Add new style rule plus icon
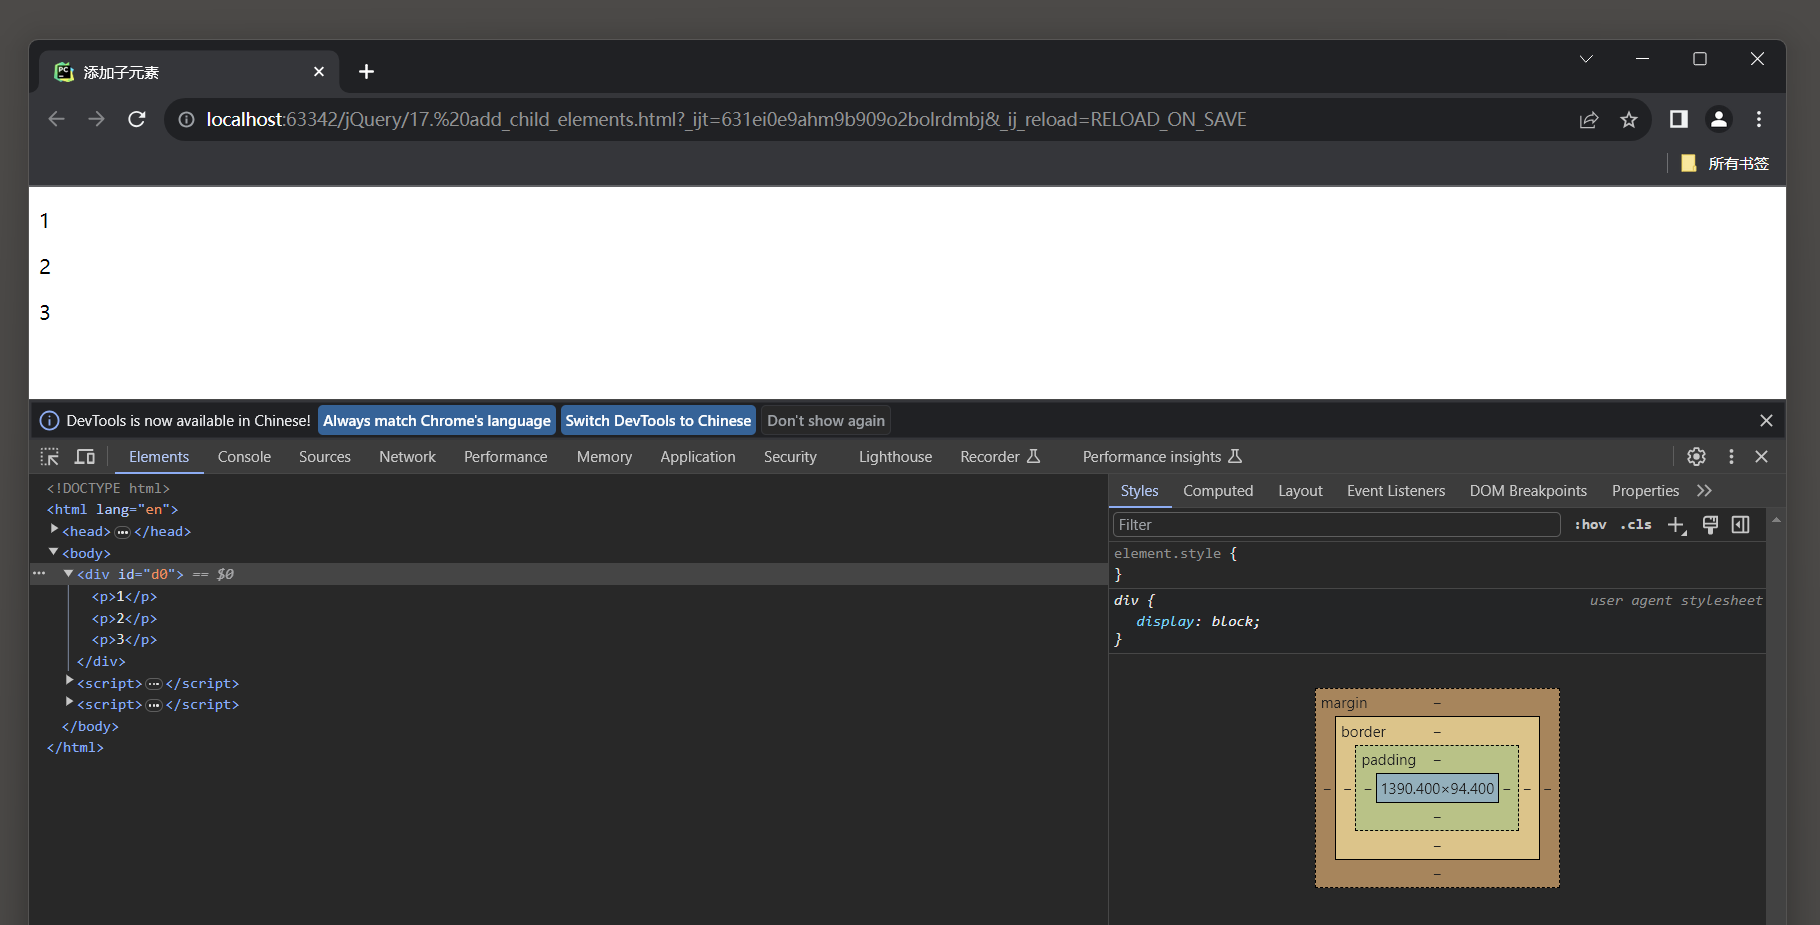Viewport: 1820px width, 925px height. pos(1677,525)
